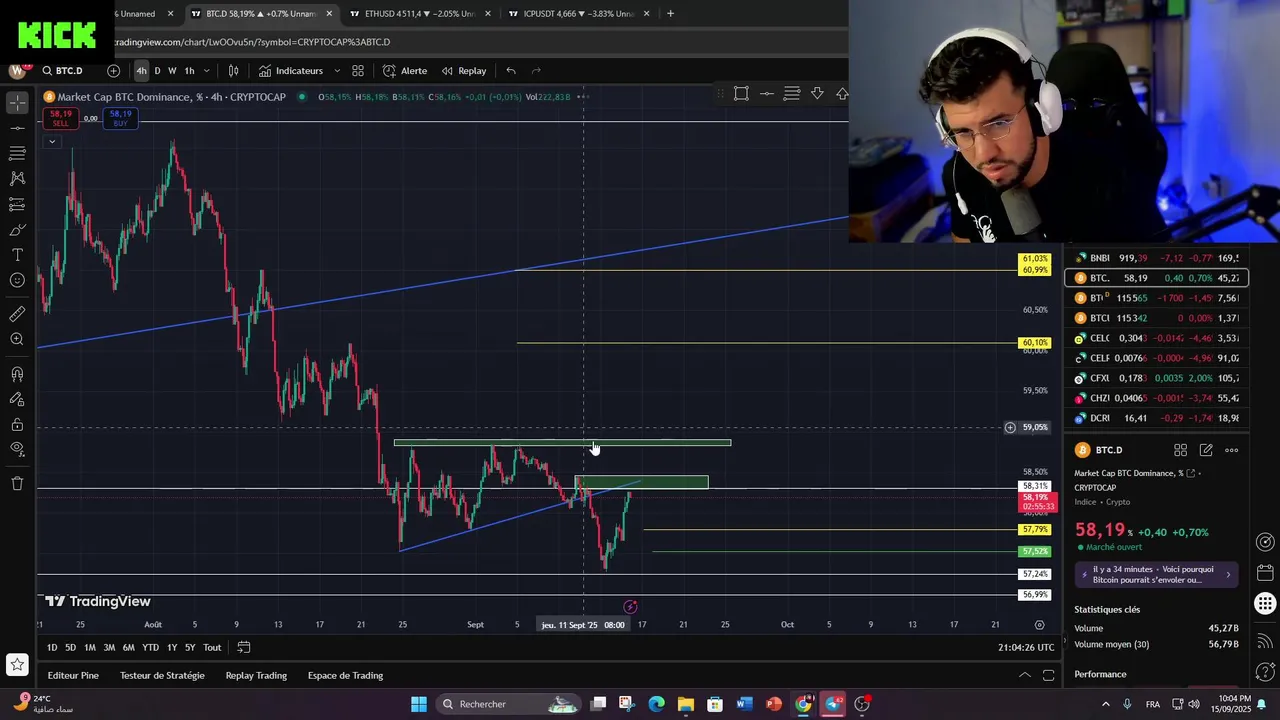Toggle hide all drawings eye
The image size is (1280, 720).
click(x=17, y=449)
